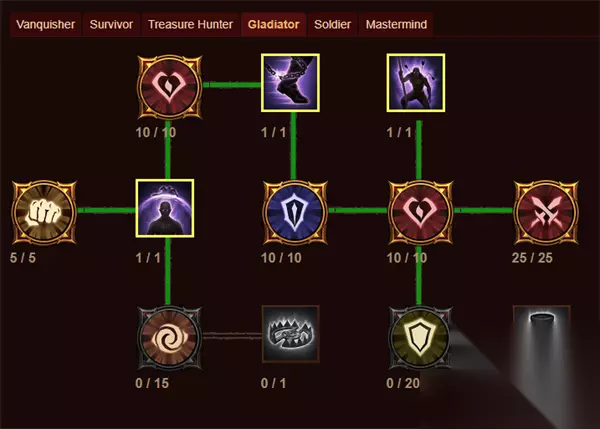Click the bear trap skill icon 0 / 1

click(290, 334)
